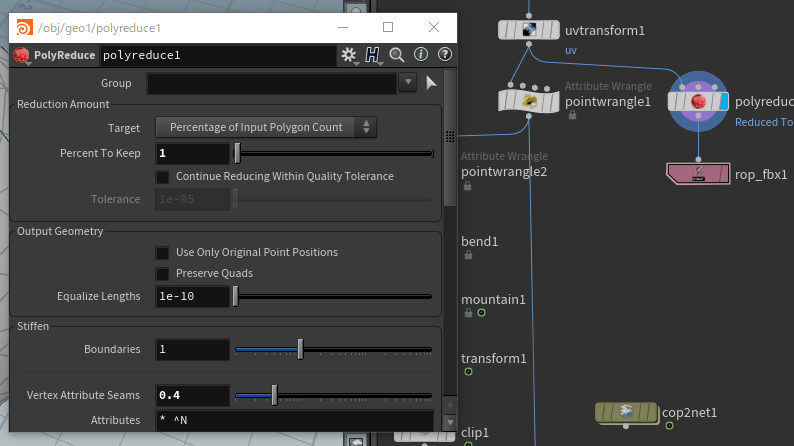Minimize the polyreduce1 parameter window
The height and width of the screenshot is (446, 794).
coord(343,27)
